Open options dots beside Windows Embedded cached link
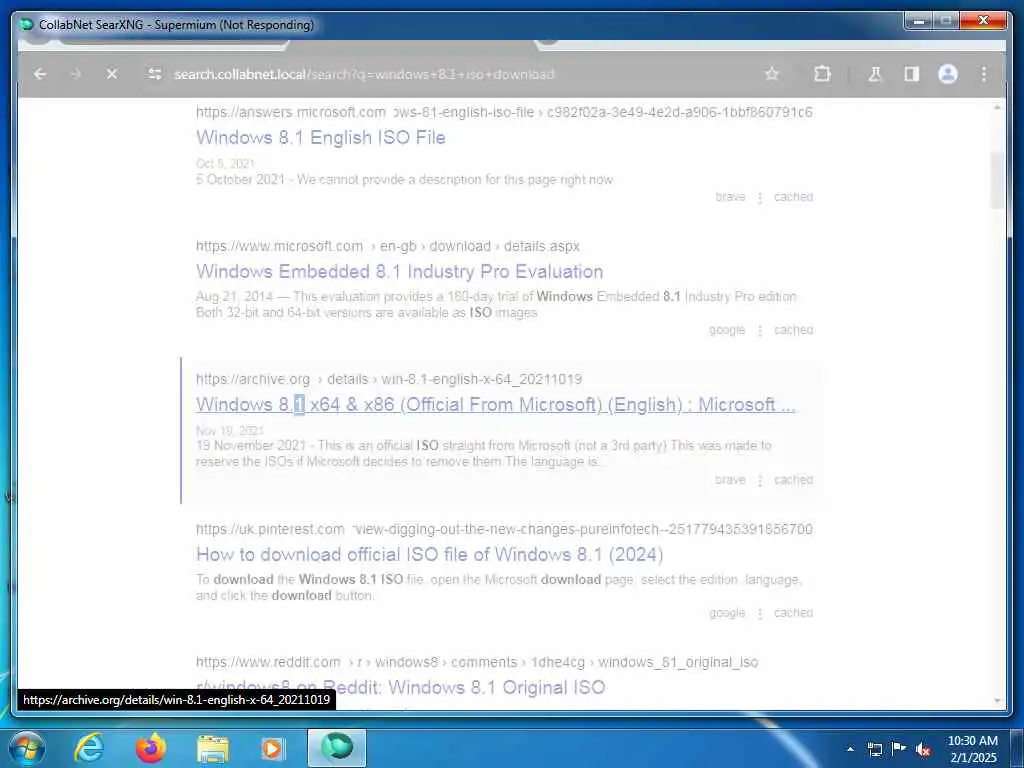The width and height of the screenshot is (1024, 768). click(760, 330)
